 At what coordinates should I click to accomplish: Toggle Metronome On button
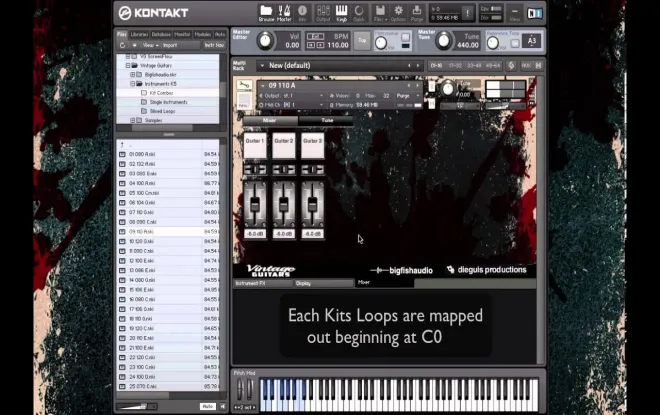[x=405, y=37]
